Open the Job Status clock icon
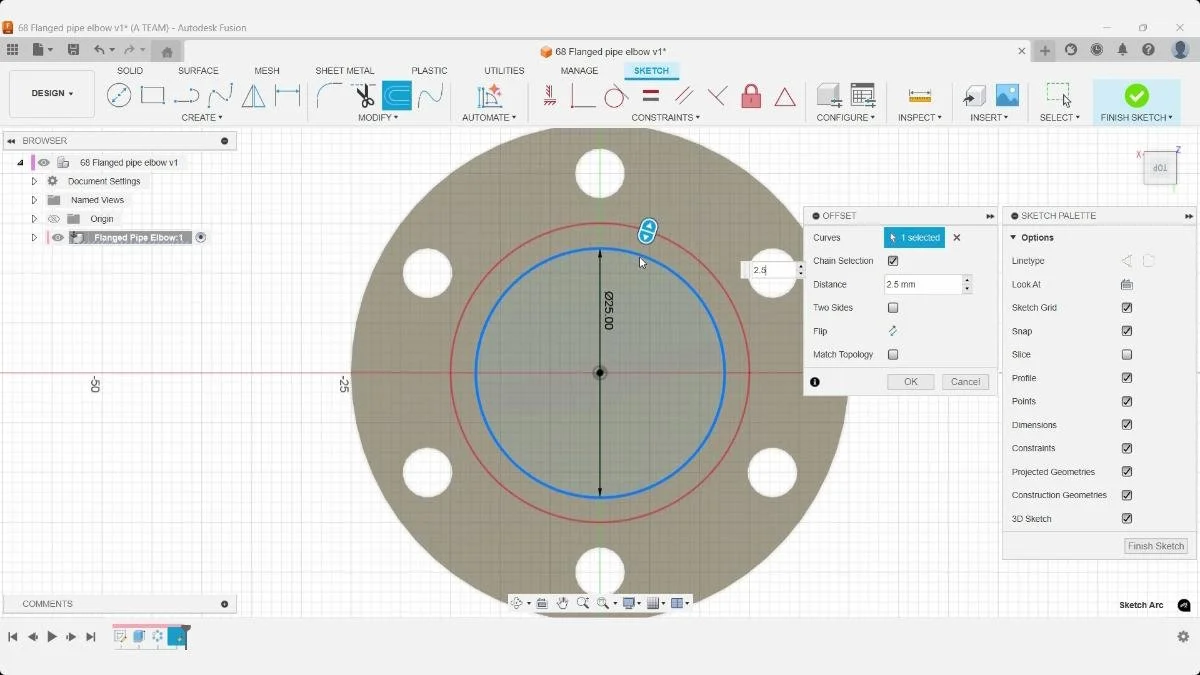This screenshot has width=1200, height=675. tap(1097, 50)
